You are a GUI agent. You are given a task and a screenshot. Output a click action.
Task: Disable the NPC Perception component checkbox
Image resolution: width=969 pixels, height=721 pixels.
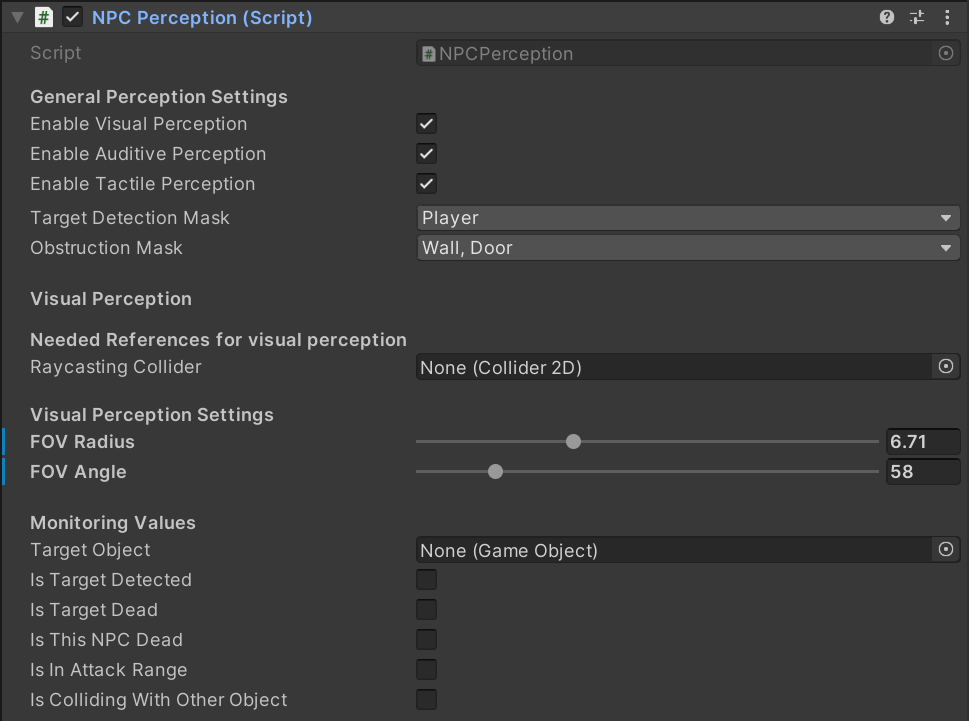72,17
